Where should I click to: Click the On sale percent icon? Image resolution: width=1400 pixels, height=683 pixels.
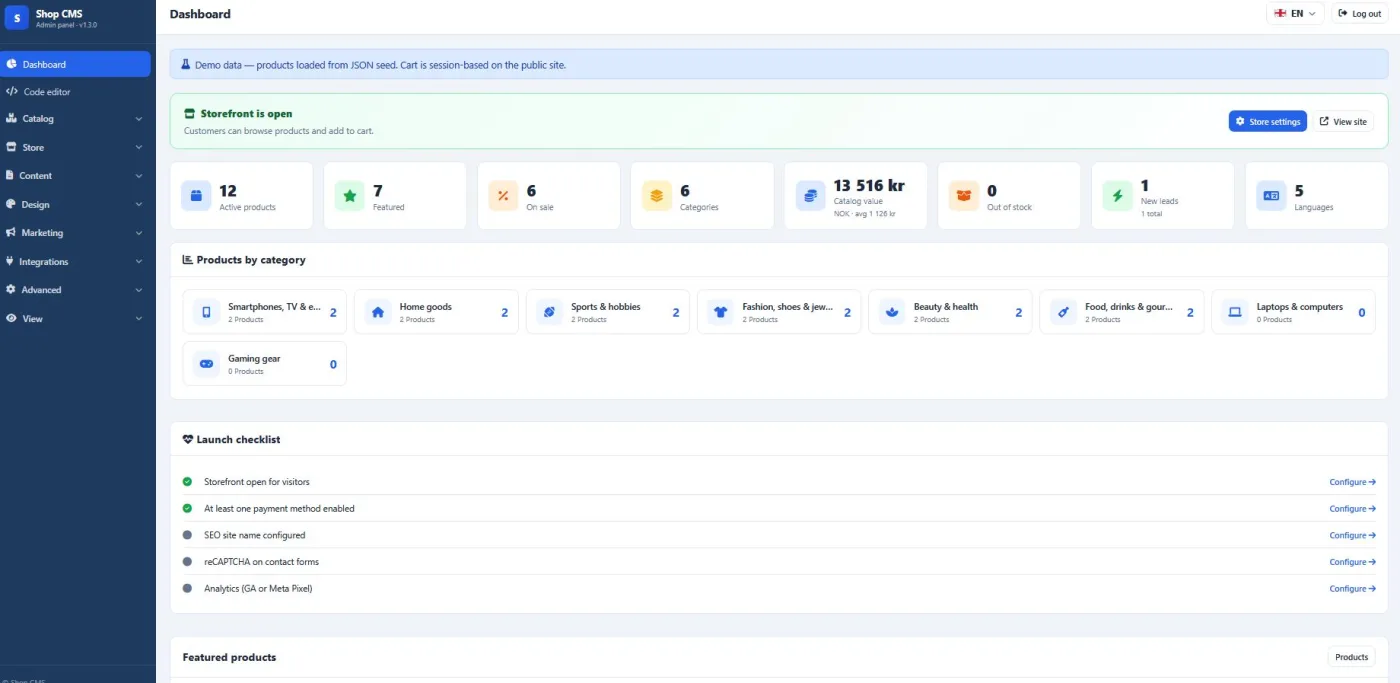(503, 196)
